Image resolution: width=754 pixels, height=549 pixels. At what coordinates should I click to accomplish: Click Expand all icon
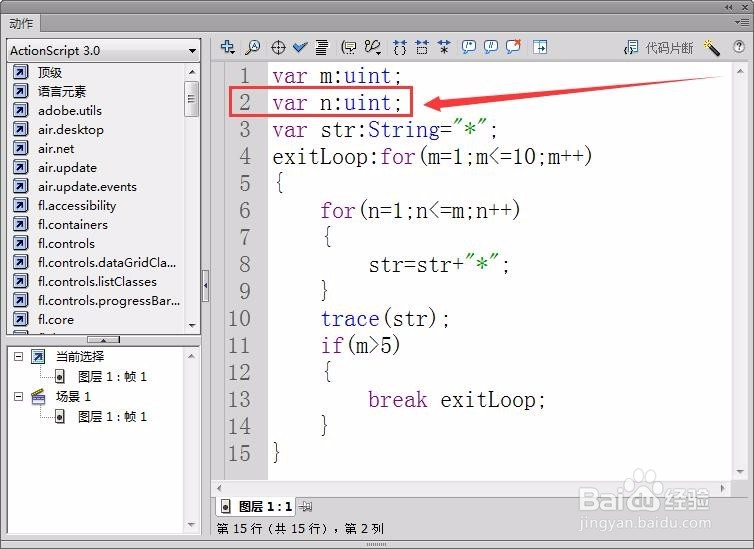(444, 47)
